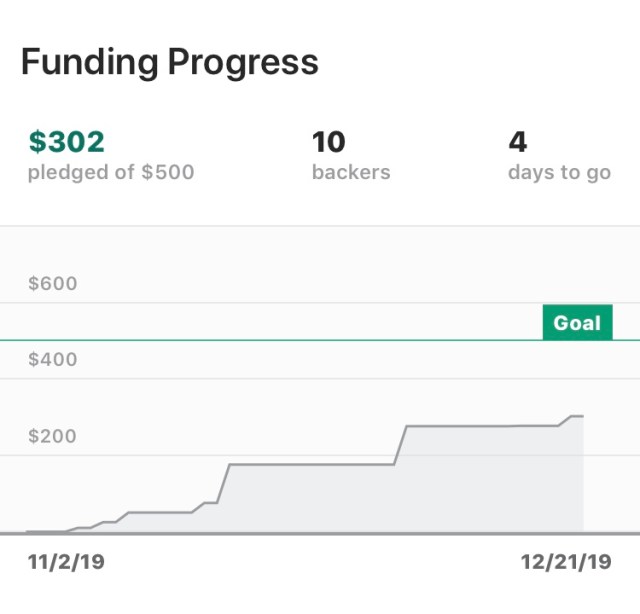Click the green goal threshold line
The width and height of the screenshot is (640, 614).
click(300, 341)
